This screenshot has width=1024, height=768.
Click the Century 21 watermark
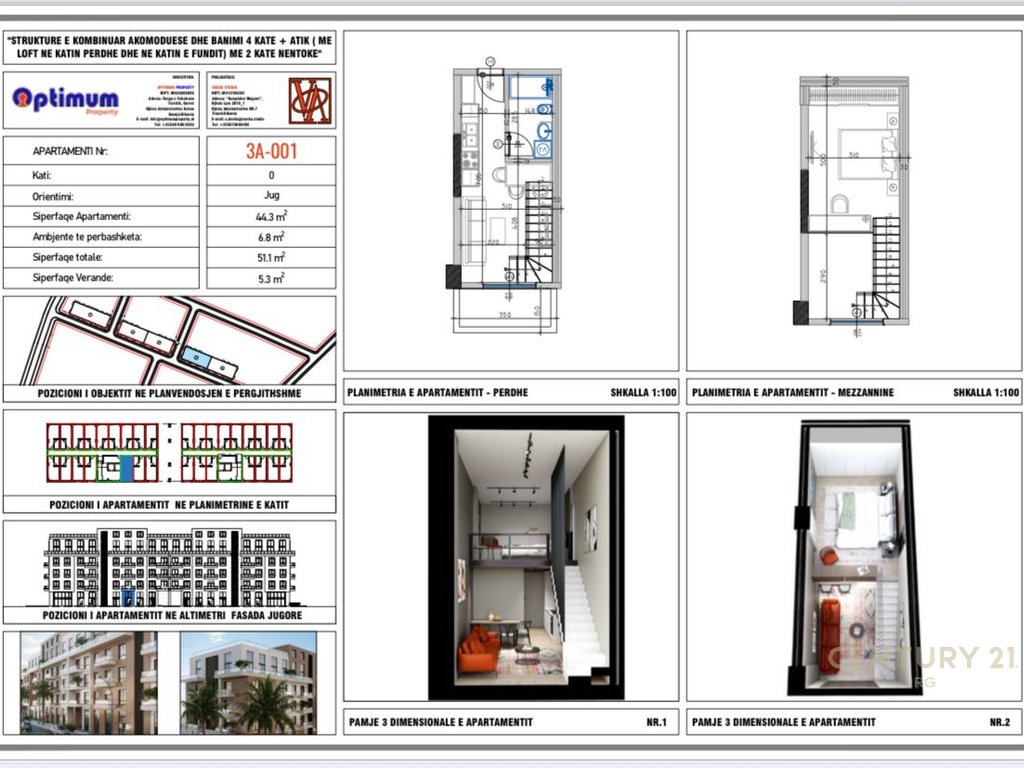pyautogui.click(x=918, y=660)
